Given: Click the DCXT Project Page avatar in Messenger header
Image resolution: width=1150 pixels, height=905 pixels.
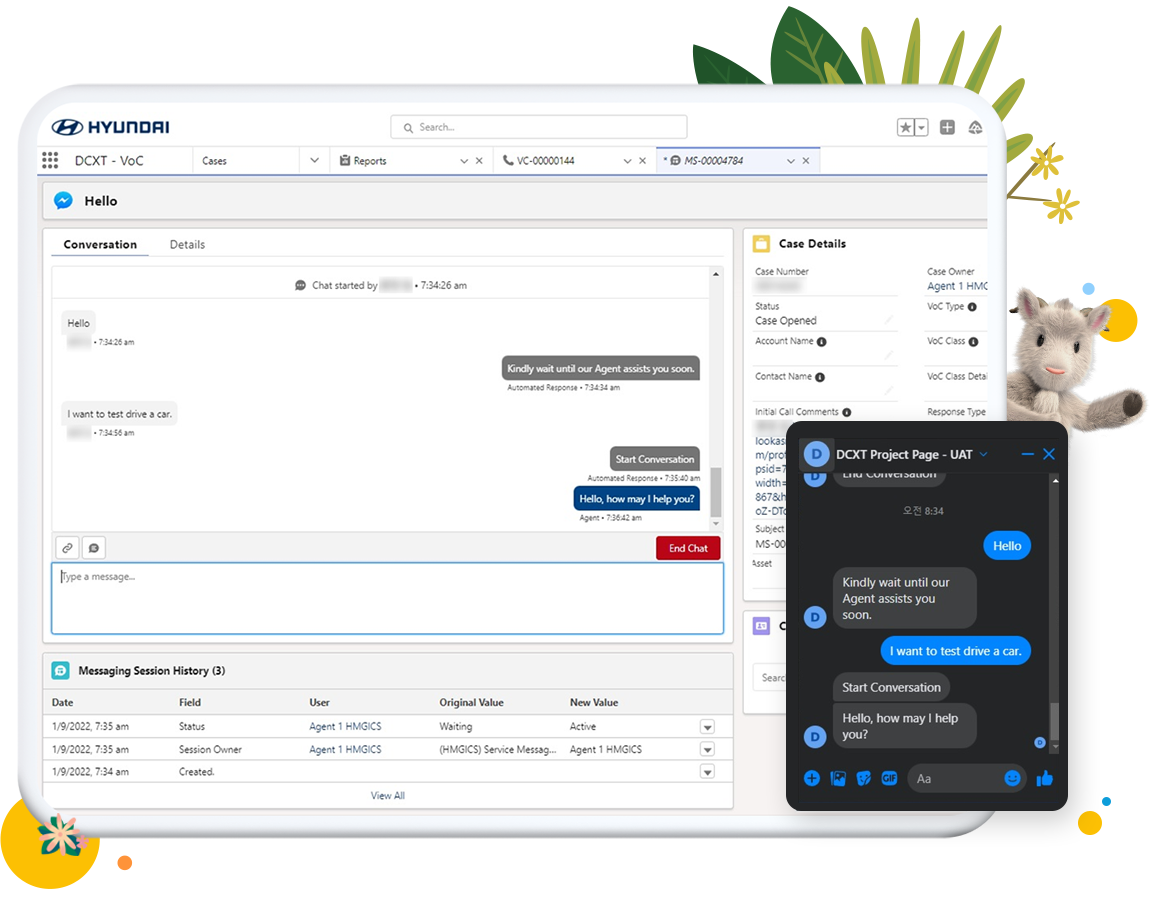Looking at the screenshot, I should [816, 454].
